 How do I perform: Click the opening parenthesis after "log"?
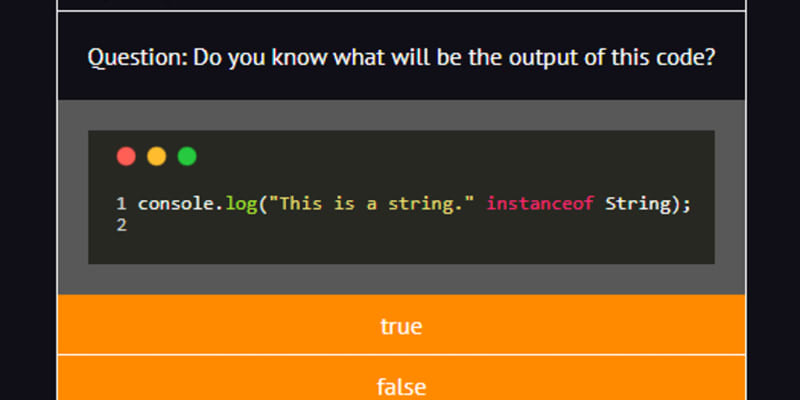(258, 204)
